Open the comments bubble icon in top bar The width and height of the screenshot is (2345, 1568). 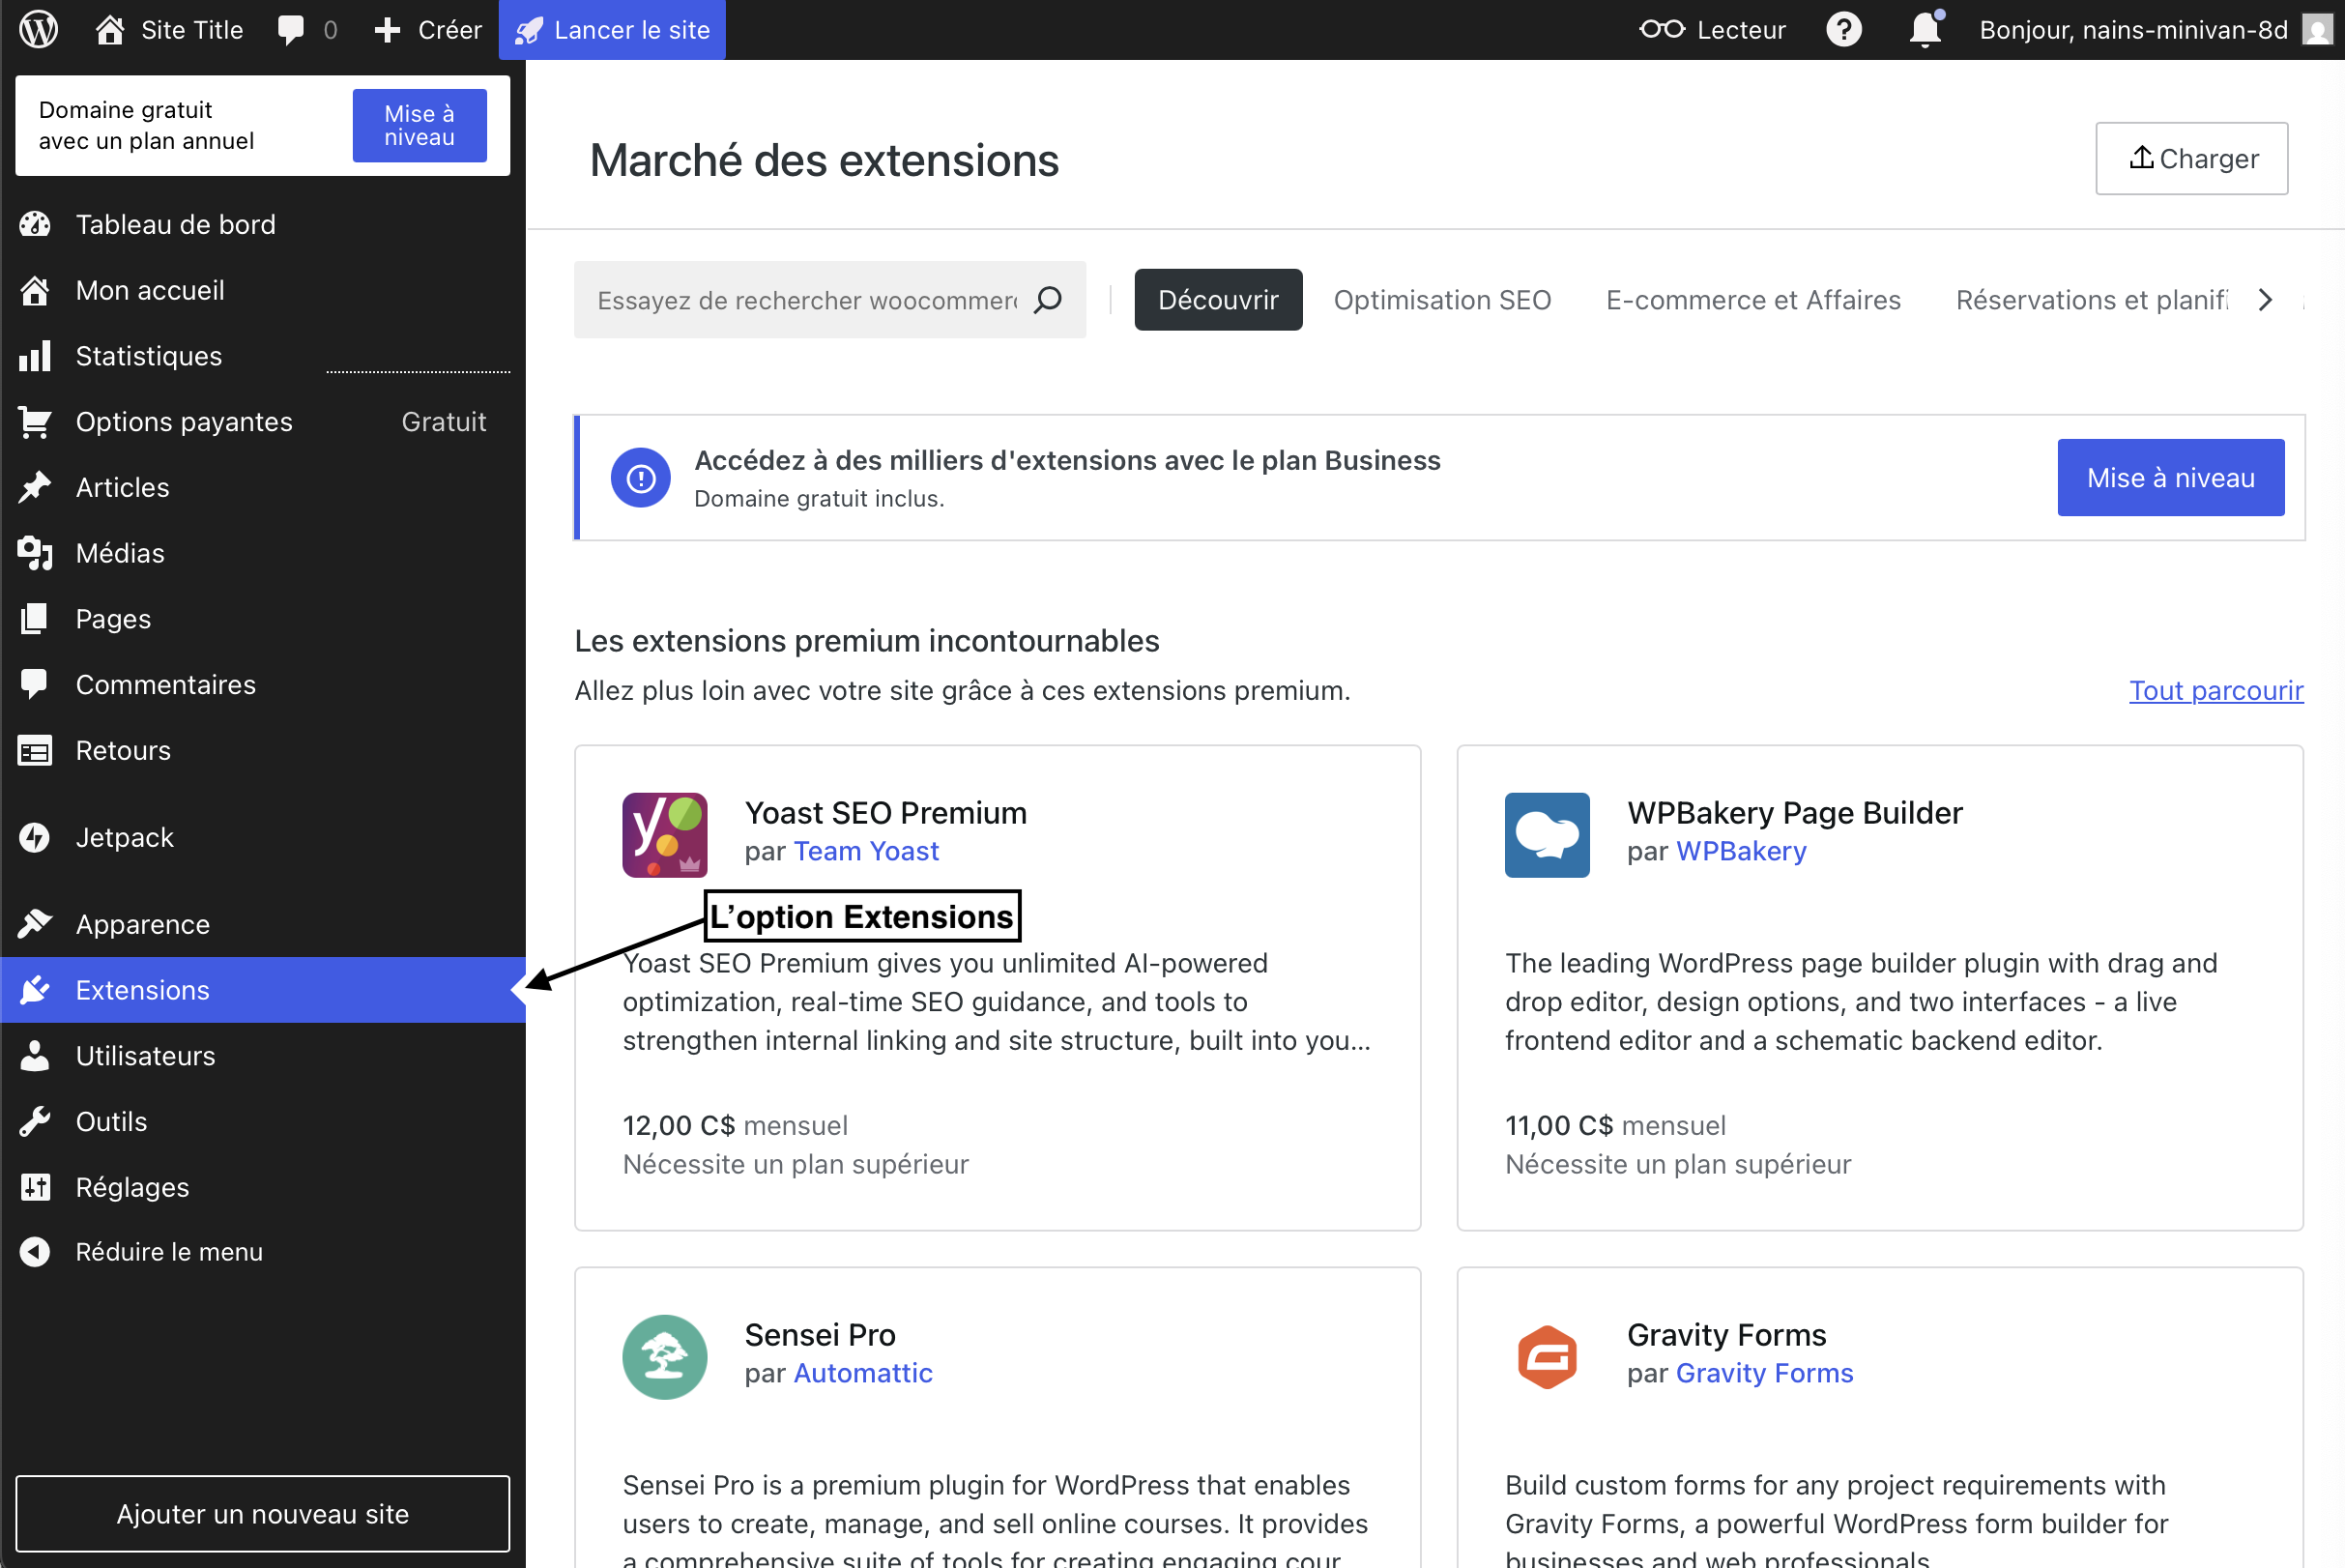291,30
